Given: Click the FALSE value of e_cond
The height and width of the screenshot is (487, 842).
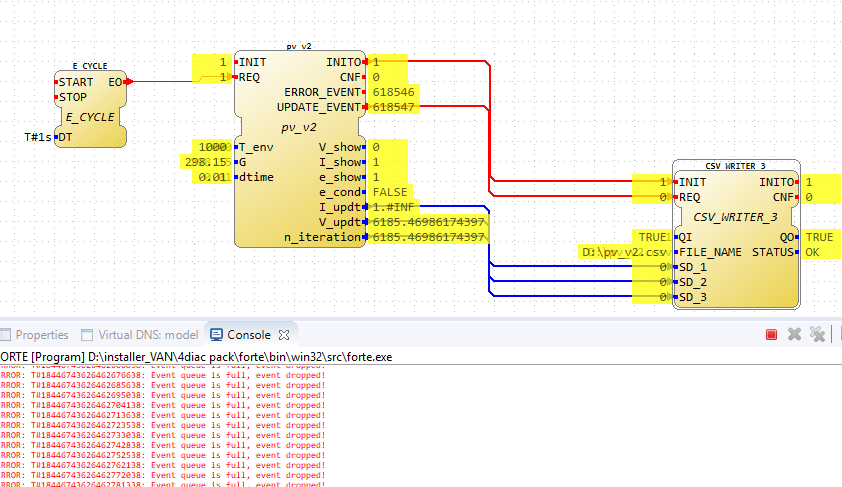Looking at the screenshot, I should 390,192.
